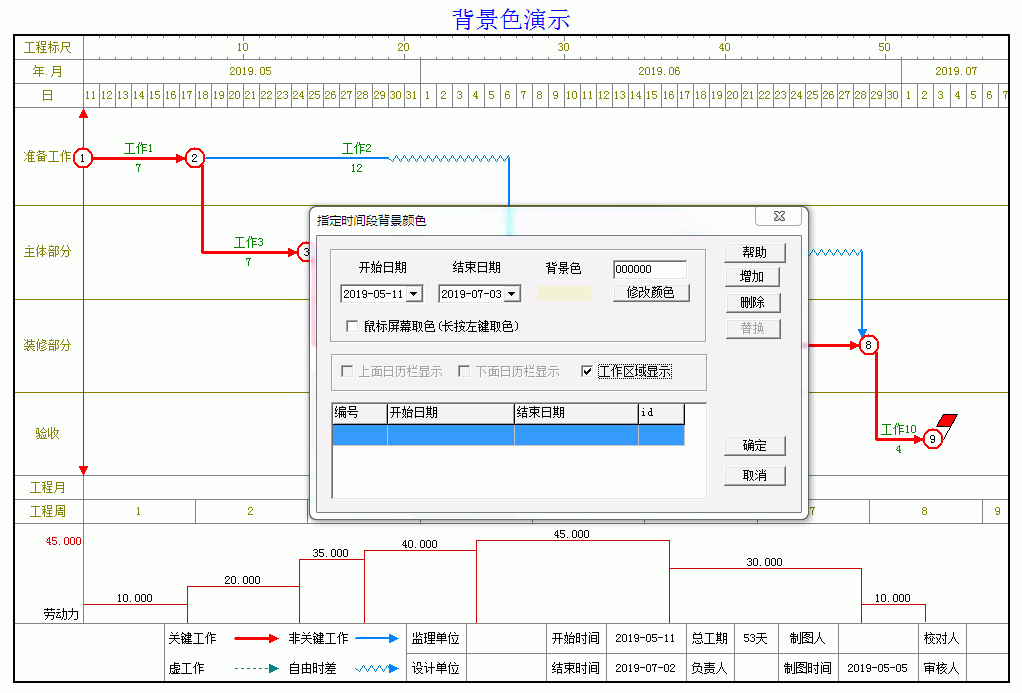Click the 制图时间 value 2019-05-05

click(x=877, y=668)
